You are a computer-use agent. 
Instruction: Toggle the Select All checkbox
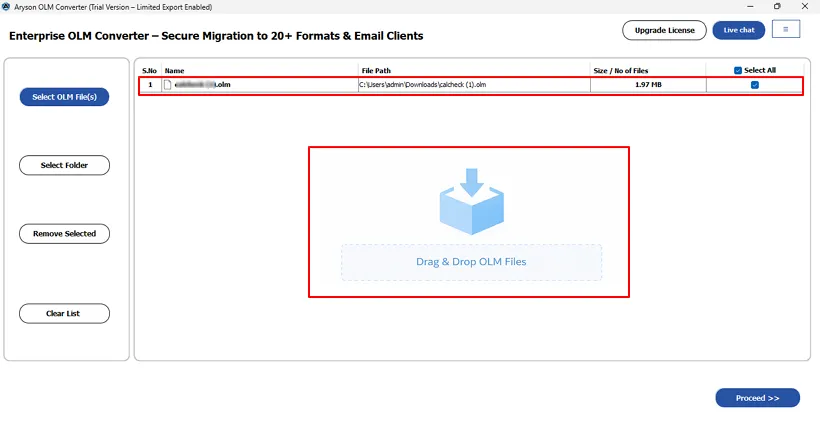coord(738,71)
